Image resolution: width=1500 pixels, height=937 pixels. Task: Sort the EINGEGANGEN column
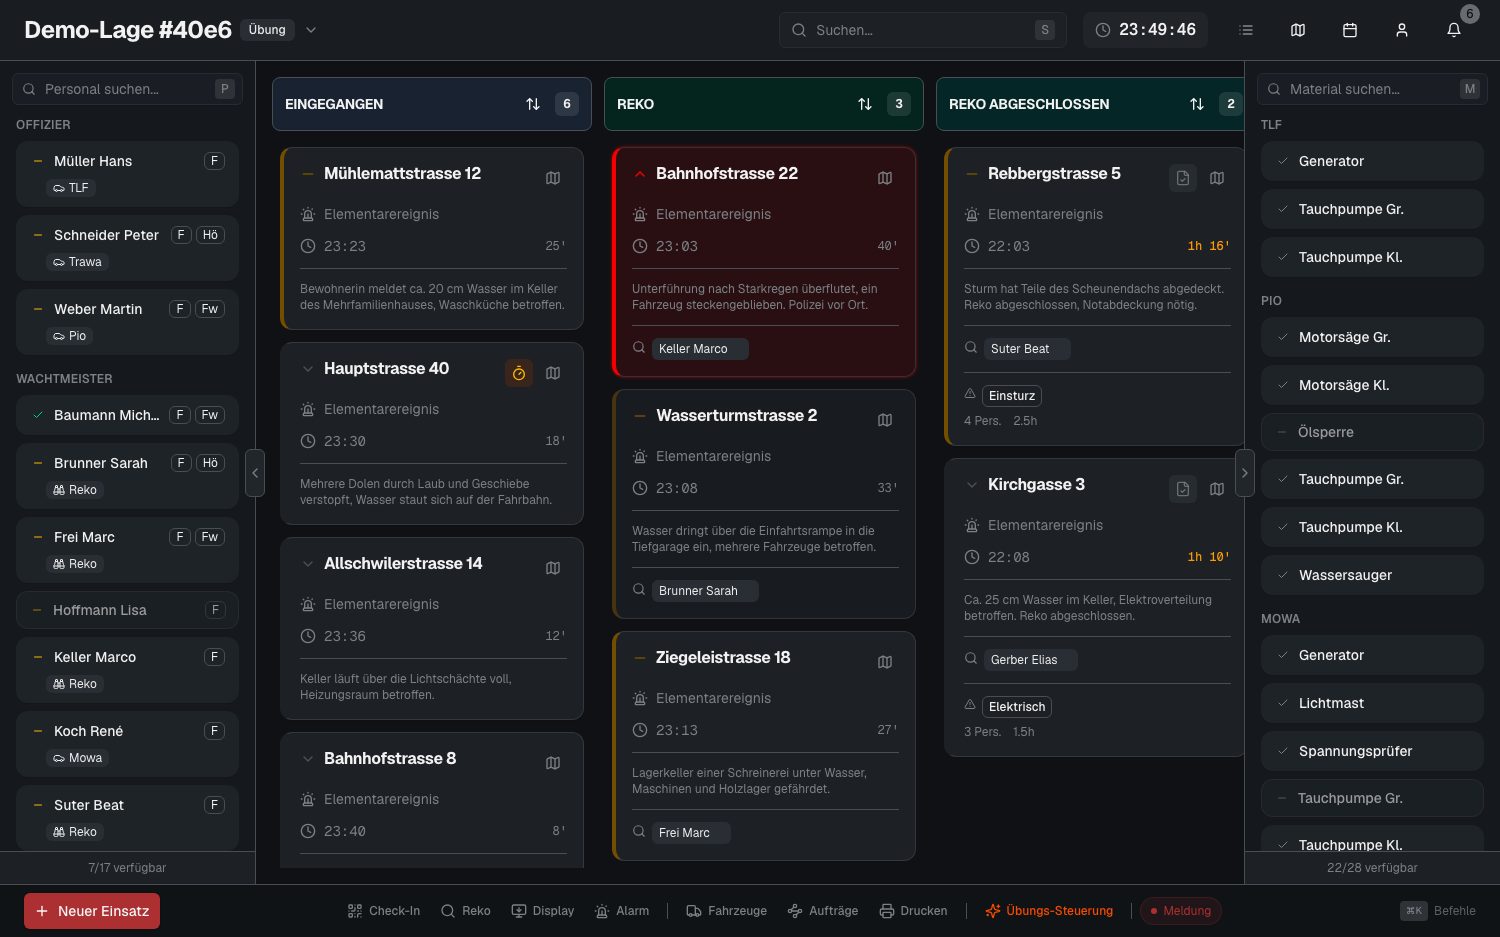pyautogui.click(x=533, y=104)
